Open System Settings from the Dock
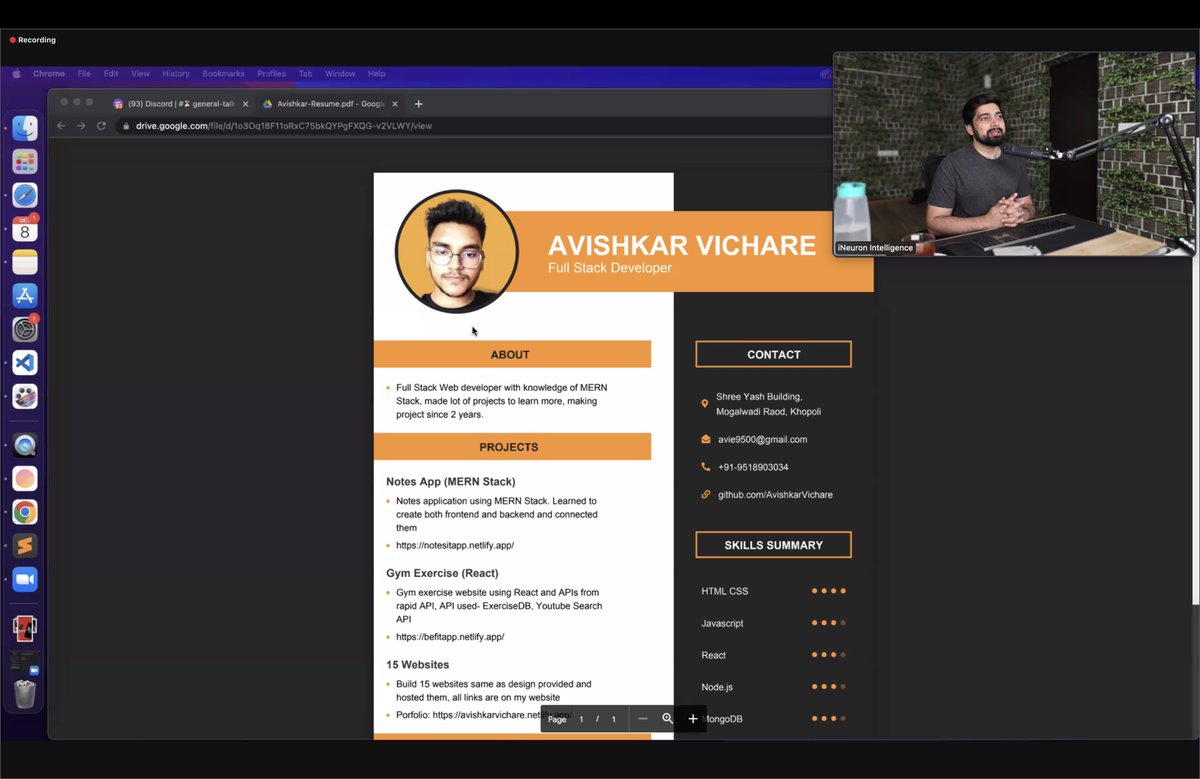The width and height of the screenshot is (1200, 779). [x=24, y=328]
